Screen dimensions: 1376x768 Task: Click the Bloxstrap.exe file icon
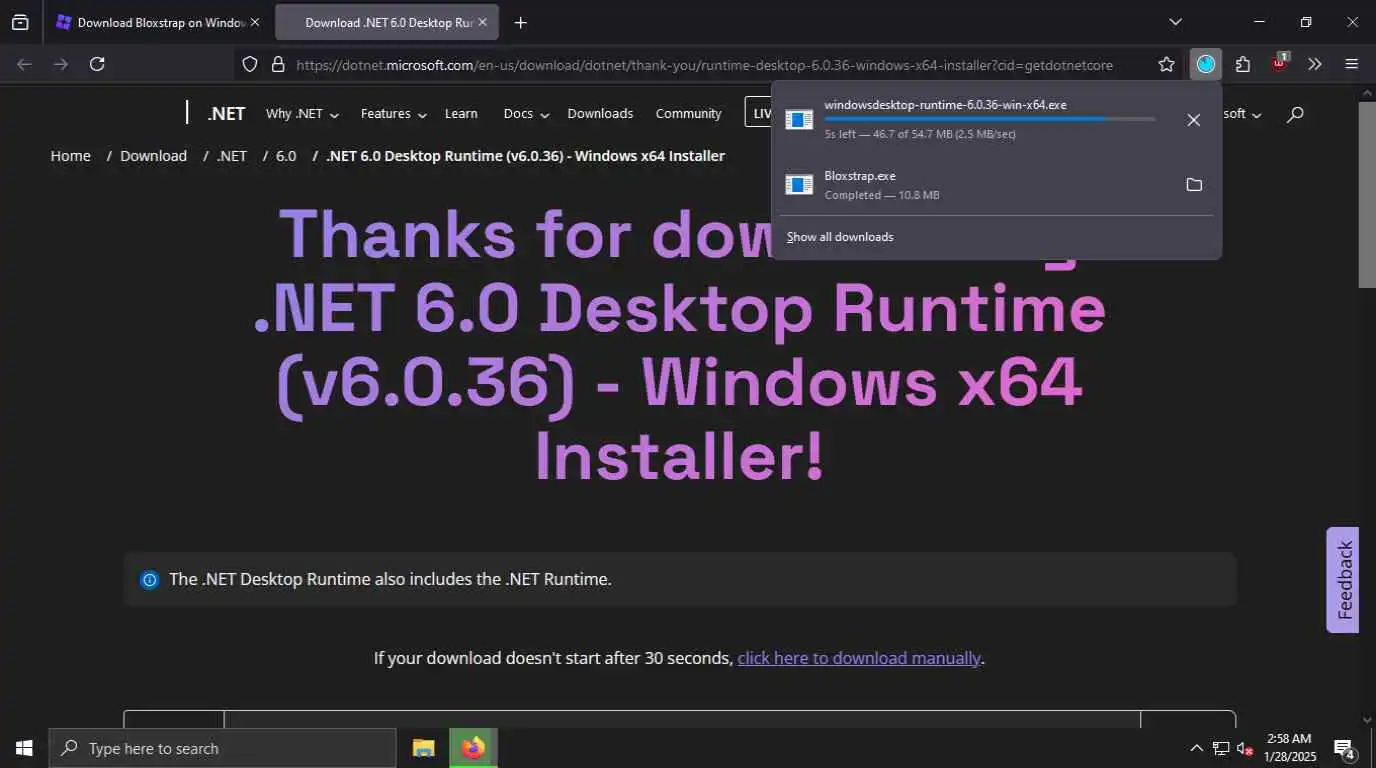coord(799,184)
